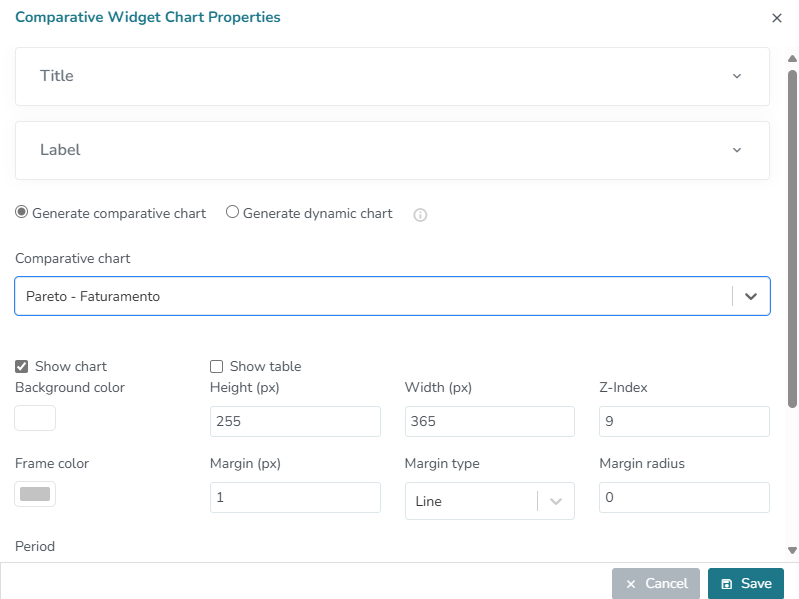The height and width of the screenshot is (599, 799).
Task: Enable the Show table checkbox
Action: 217,366
